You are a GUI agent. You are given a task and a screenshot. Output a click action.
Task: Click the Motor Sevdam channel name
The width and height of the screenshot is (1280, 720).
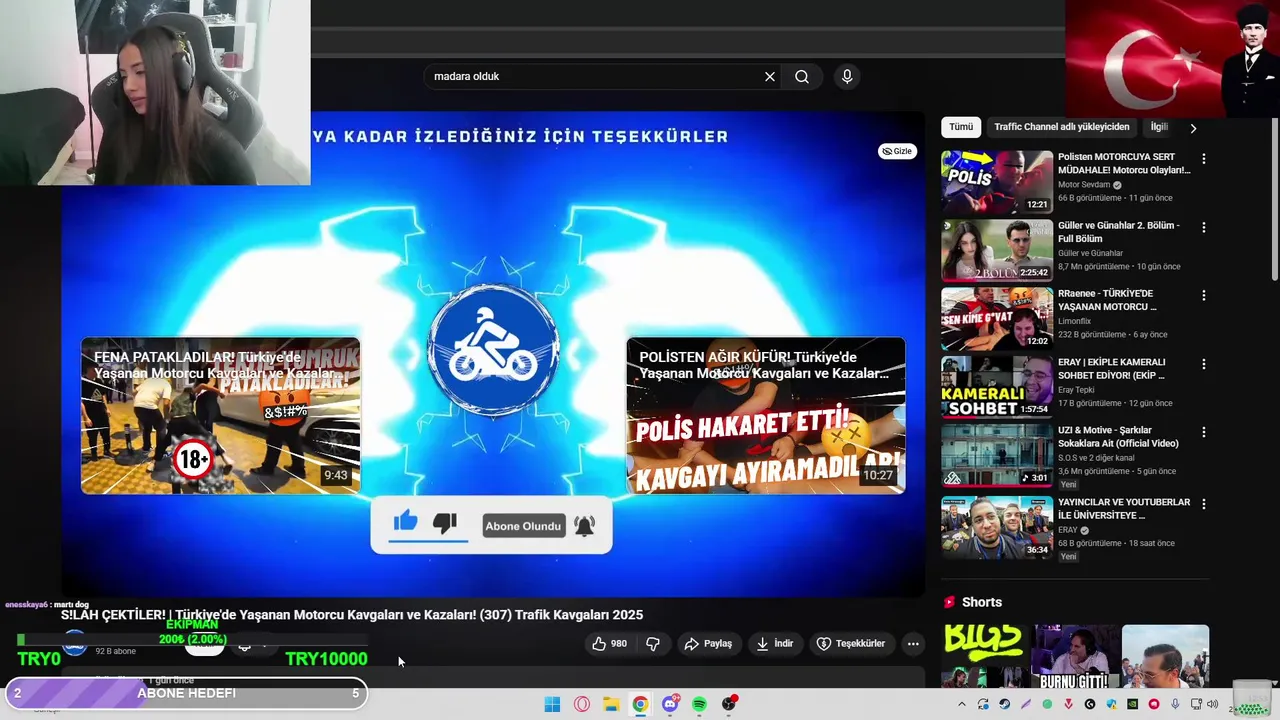[x=1084, y=185]
